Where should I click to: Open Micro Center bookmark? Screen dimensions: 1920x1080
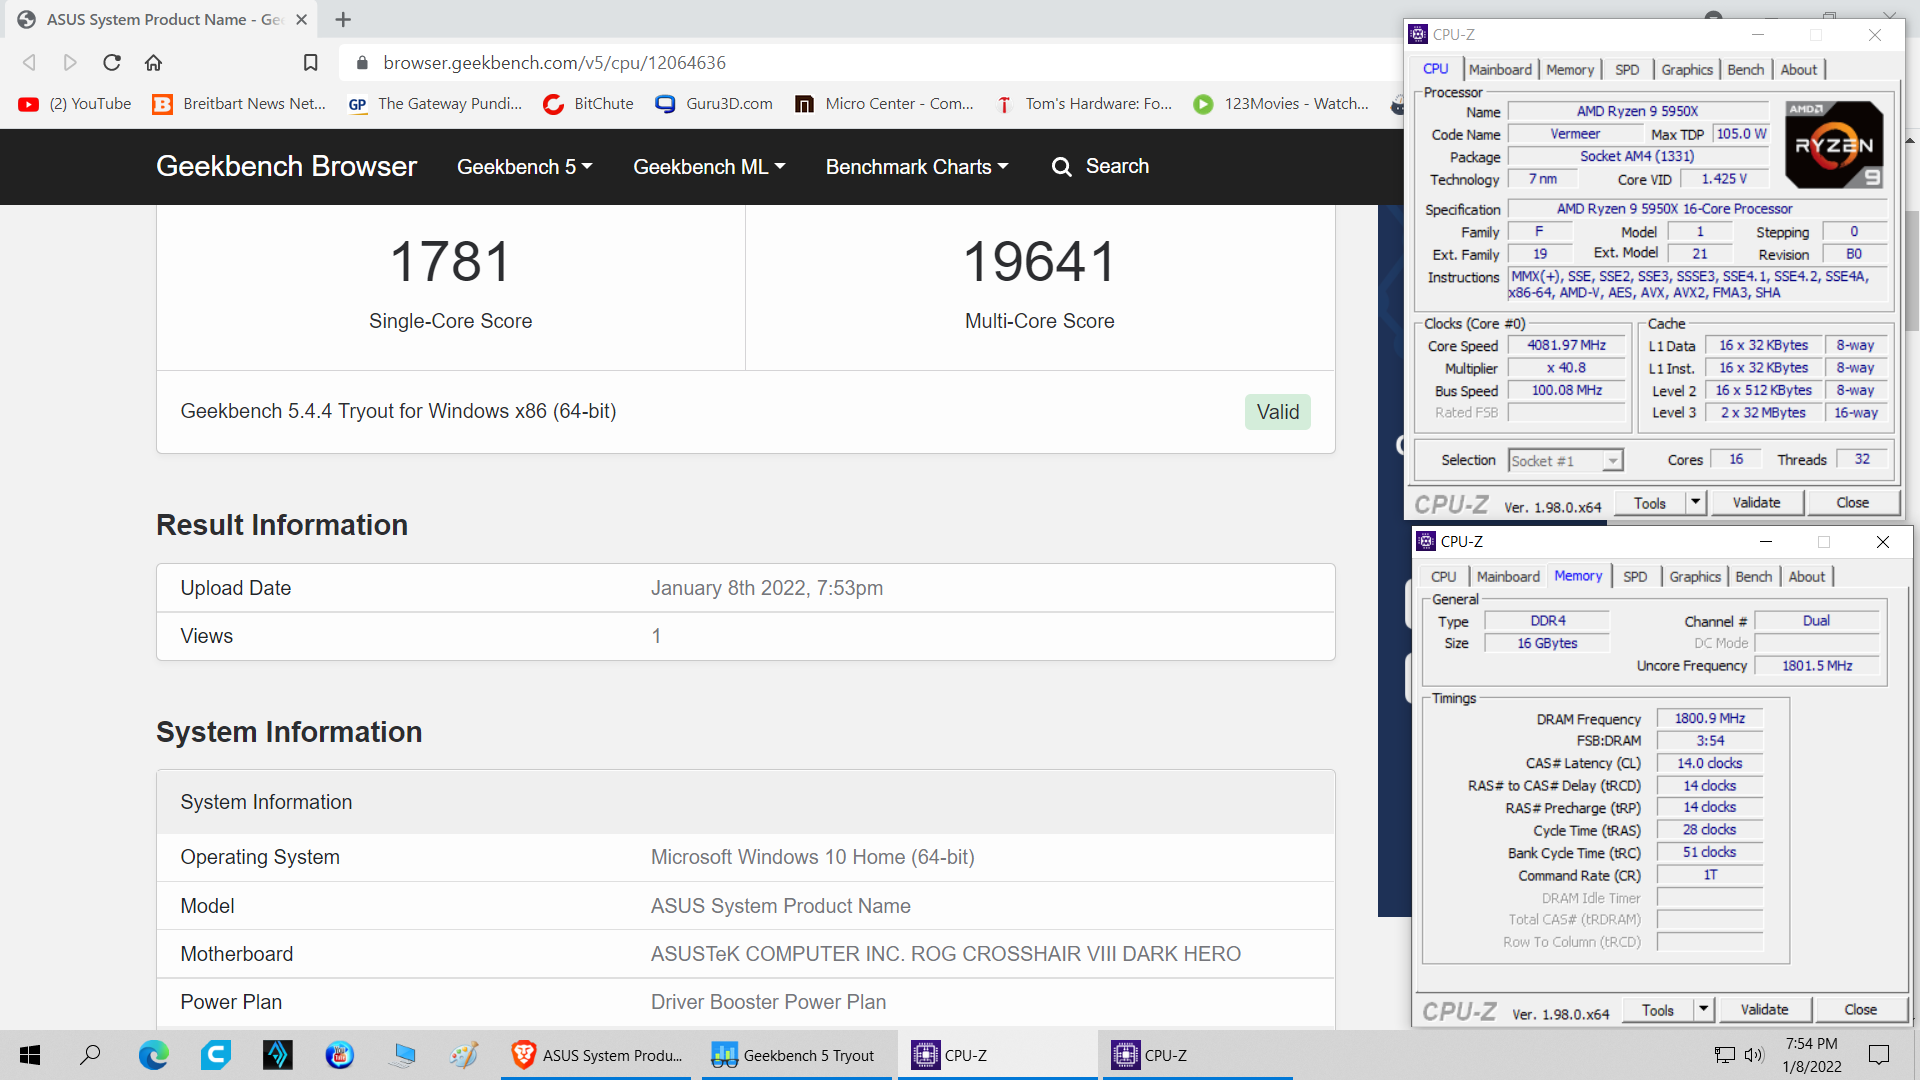click(884, 104)
